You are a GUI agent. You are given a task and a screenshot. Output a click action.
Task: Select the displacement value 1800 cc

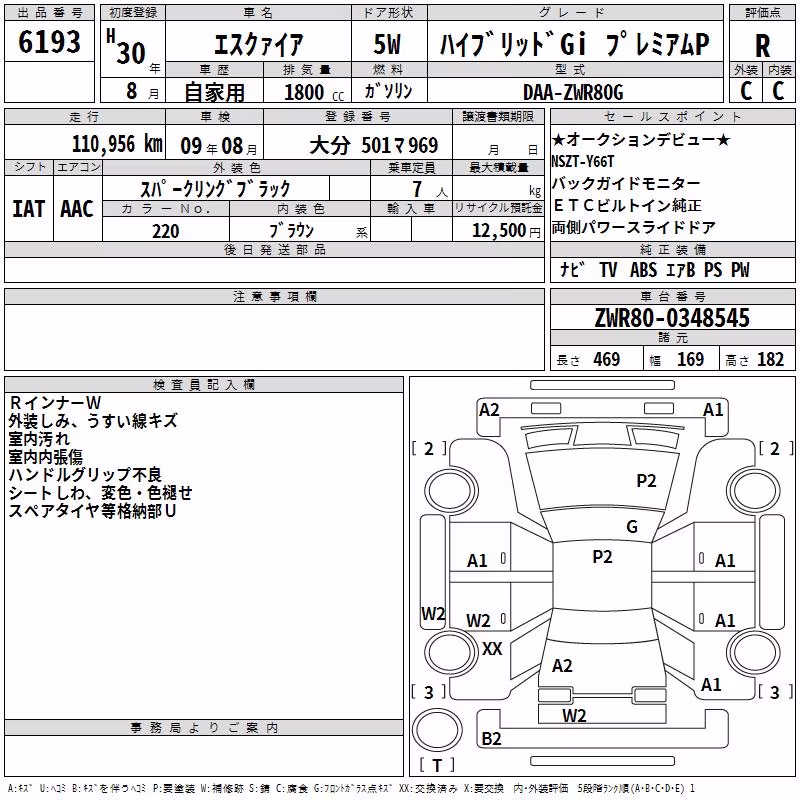[314, 92]
